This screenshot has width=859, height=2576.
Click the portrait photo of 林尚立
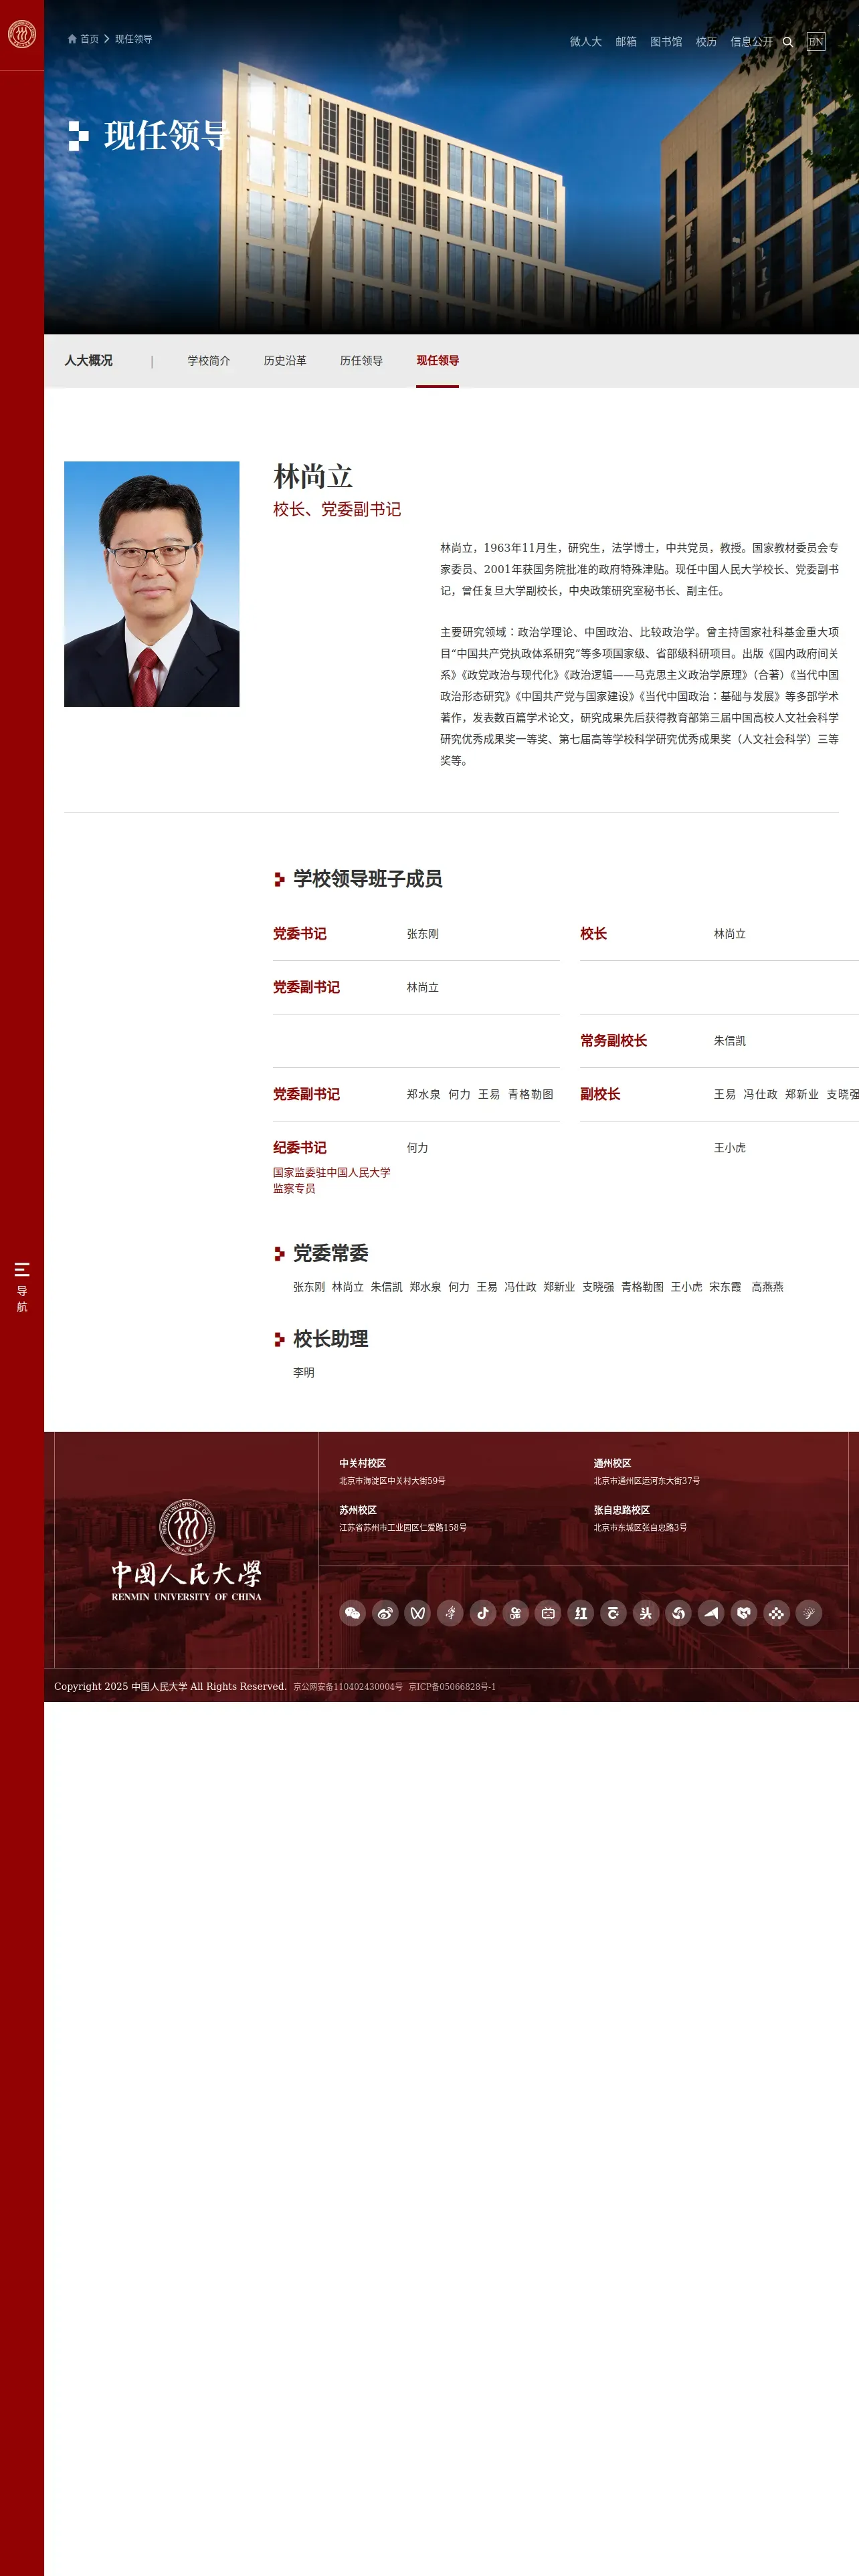click(x=152, y=584)
